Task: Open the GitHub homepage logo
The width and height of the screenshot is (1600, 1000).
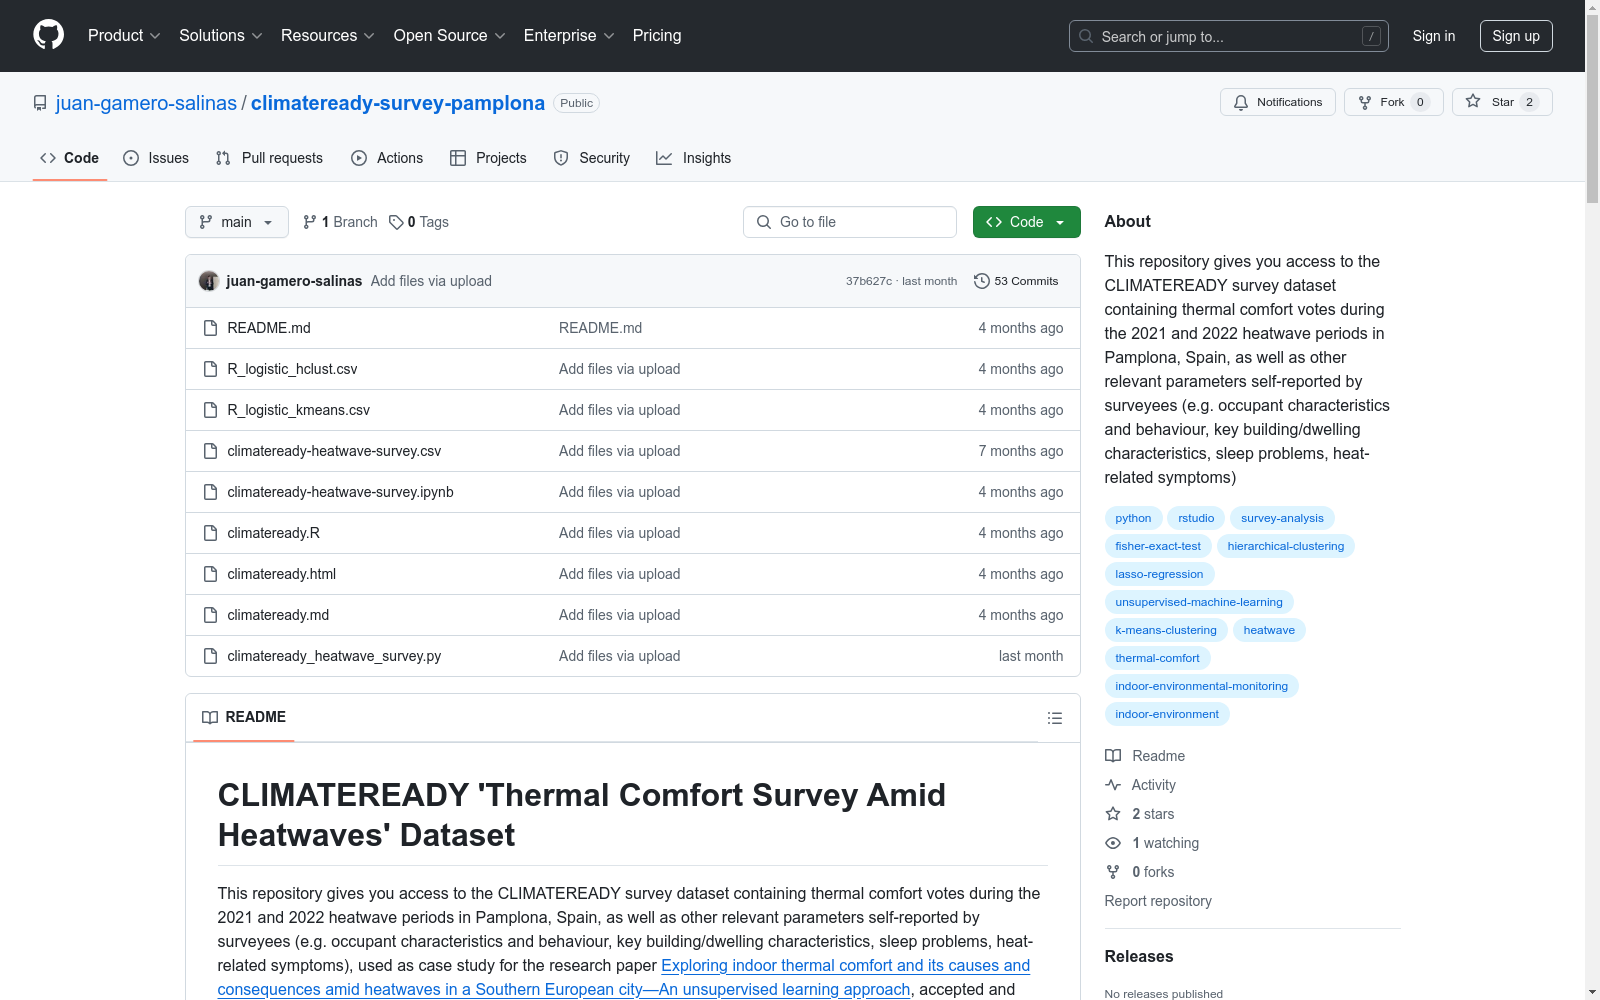Action: 48,35
